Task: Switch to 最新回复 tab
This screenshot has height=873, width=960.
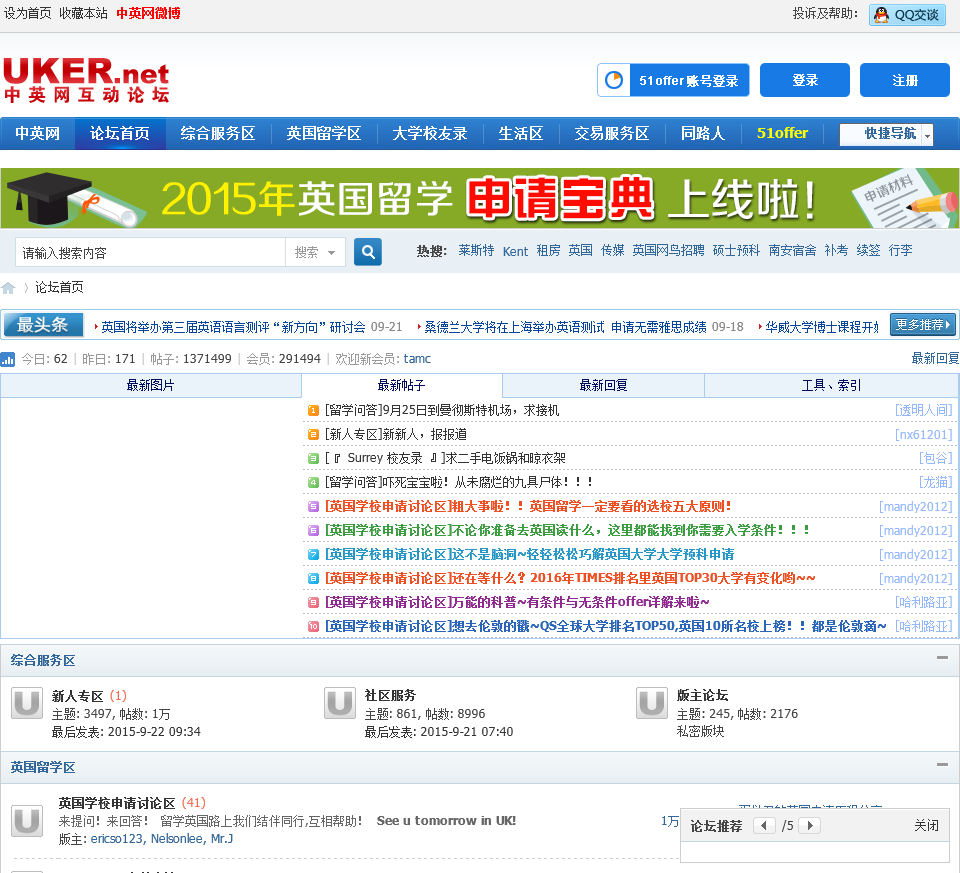Action: point(604,385)
